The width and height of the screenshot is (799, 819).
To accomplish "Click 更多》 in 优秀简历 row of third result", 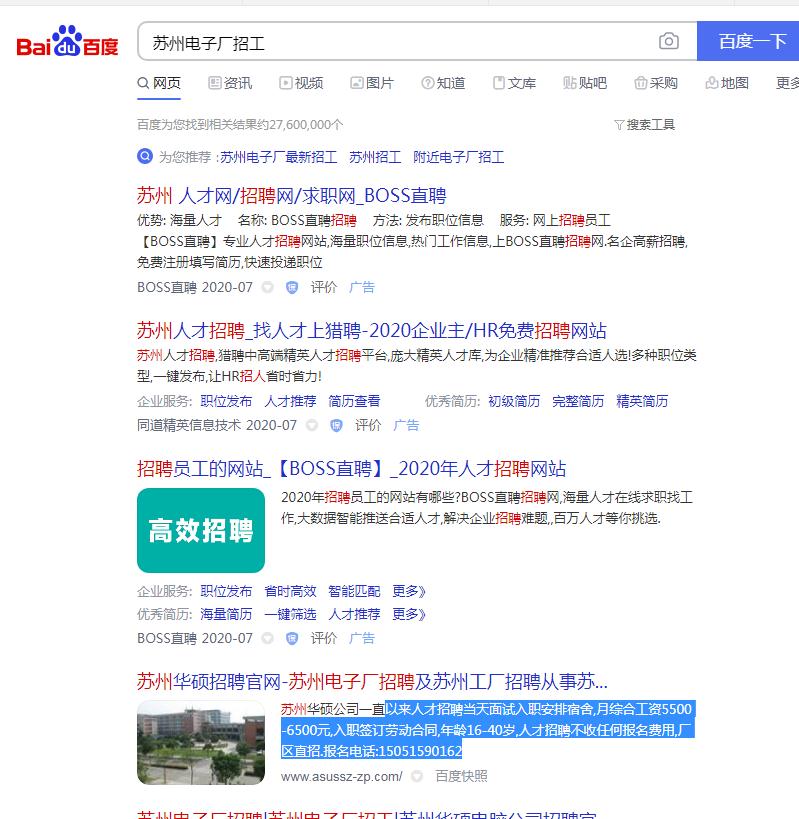I will [x=409, y=614].
